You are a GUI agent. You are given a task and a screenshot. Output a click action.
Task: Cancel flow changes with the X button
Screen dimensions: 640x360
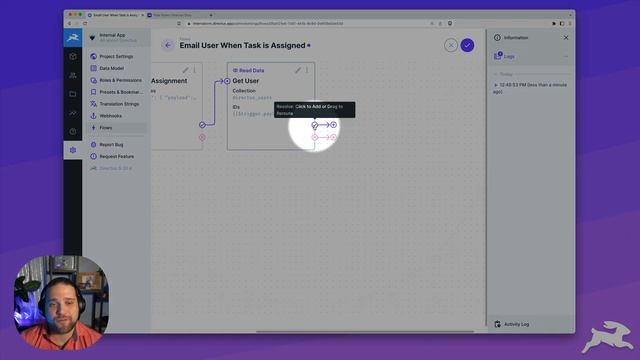451,45
